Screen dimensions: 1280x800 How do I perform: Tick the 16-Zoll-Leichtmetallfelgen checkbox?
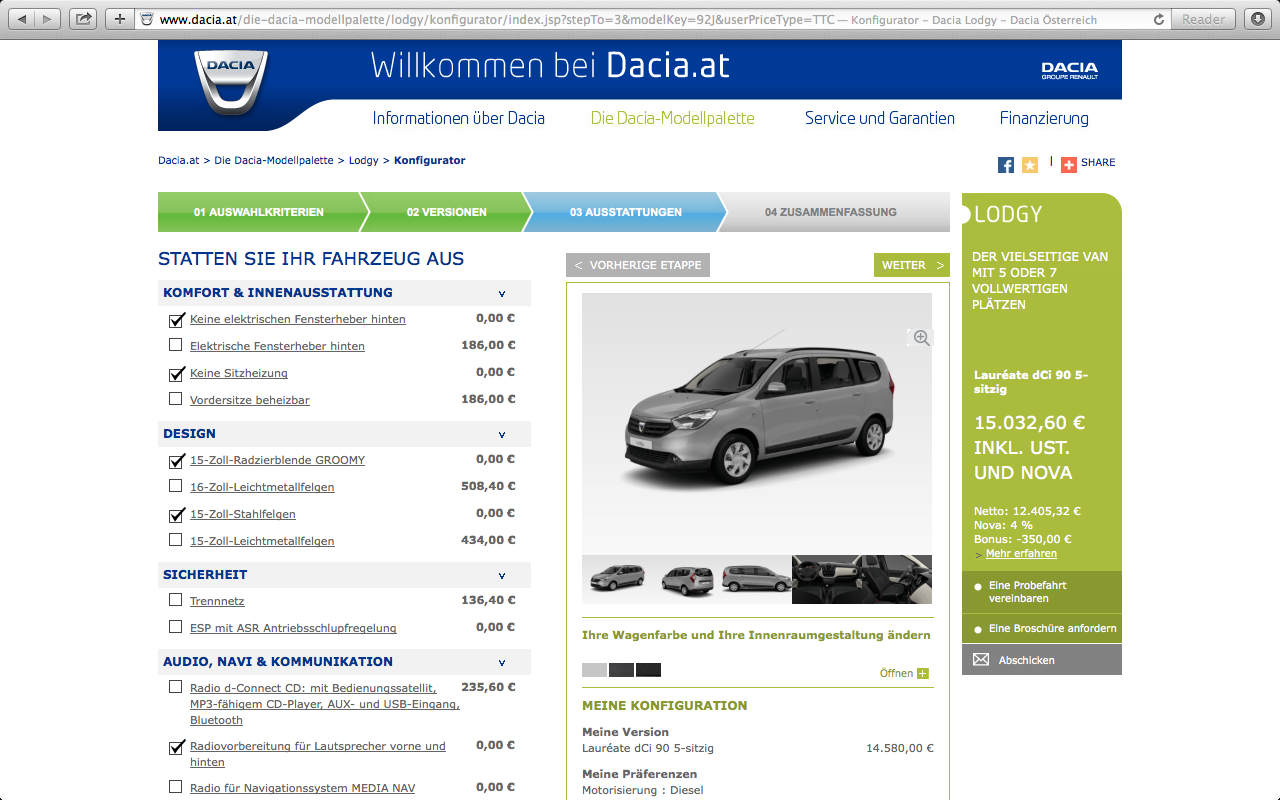(176, 486)
